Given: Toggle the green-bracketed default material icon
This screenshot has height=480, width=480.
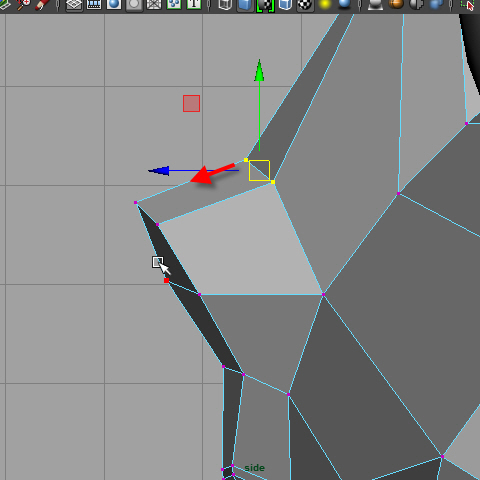Looking at the screenshot, I should click(265, 5).
